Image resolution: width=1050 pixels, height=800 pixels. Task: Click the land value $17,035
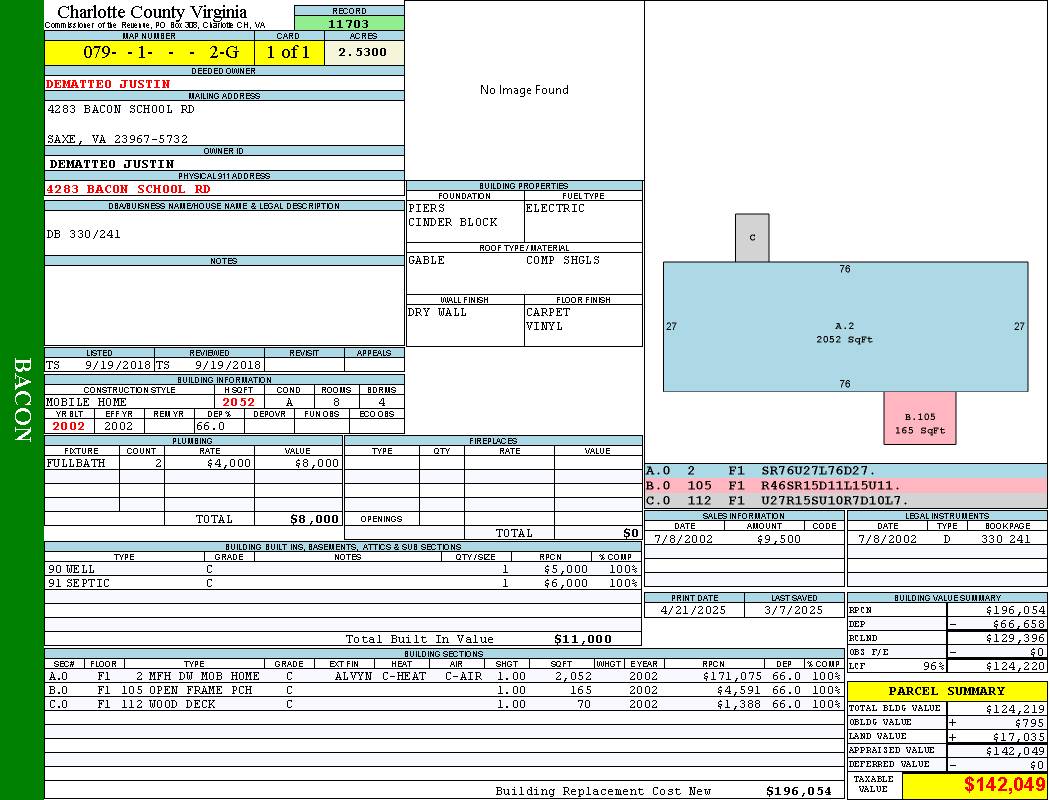[1019, 736]
